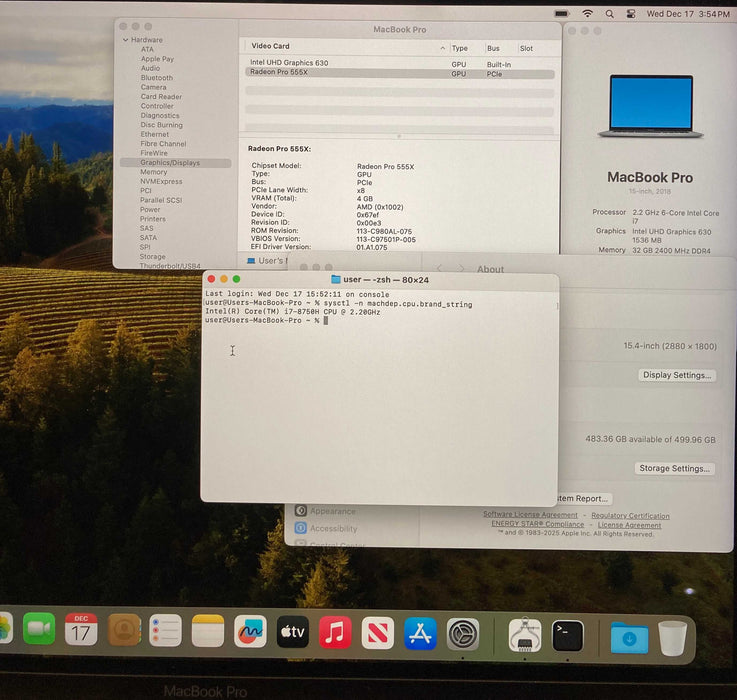Click date and time in menu bar

tap(688, 14)
